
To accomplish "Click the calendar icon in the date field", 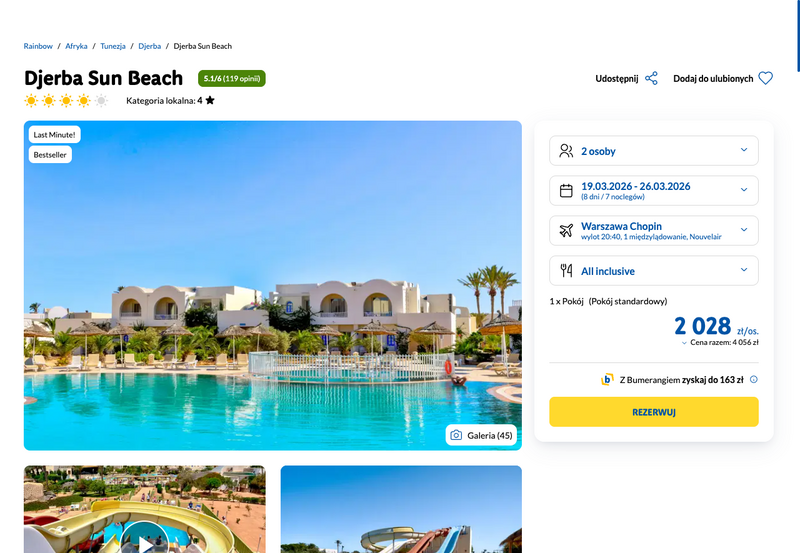I will click(x=566, y=191).
